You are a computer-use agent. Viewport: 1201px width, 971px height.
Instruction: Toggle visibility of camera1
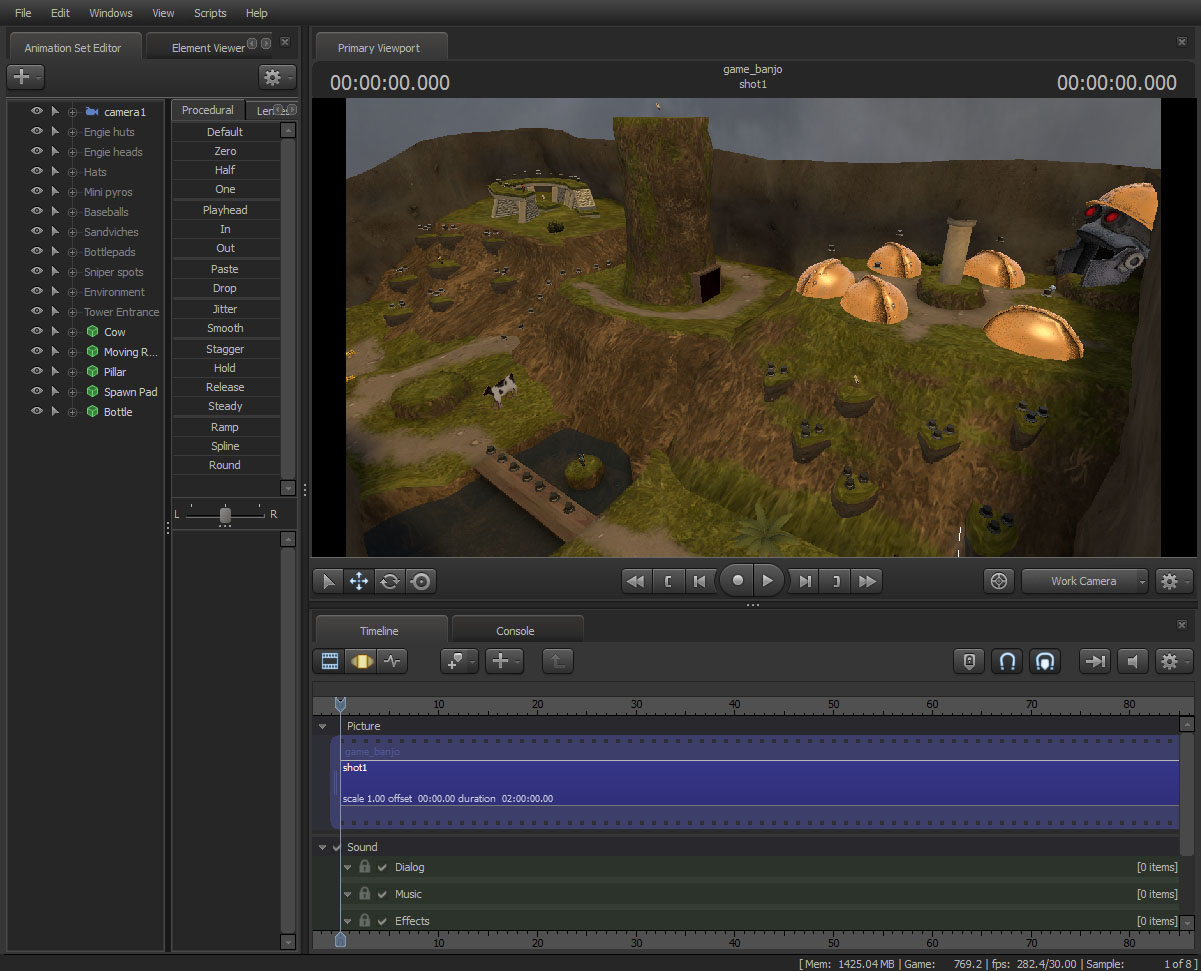click(x=37, y=111)
